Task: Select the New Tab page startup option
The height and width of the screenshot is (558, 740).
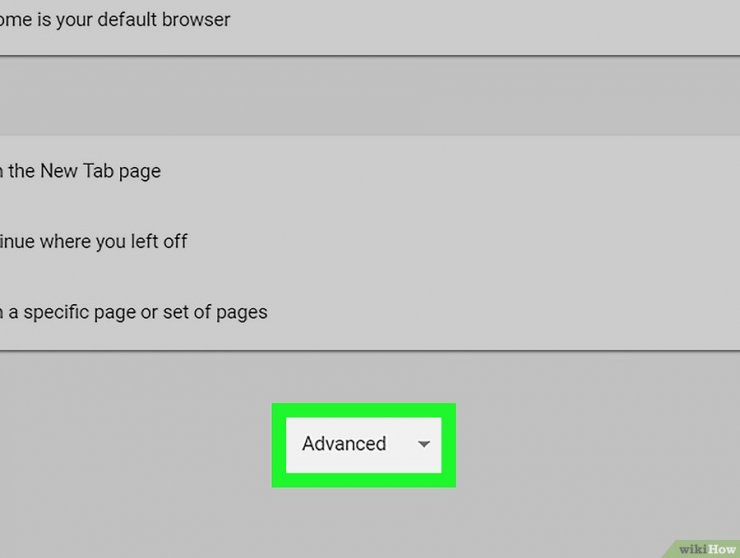Action: tap(80, 171)
